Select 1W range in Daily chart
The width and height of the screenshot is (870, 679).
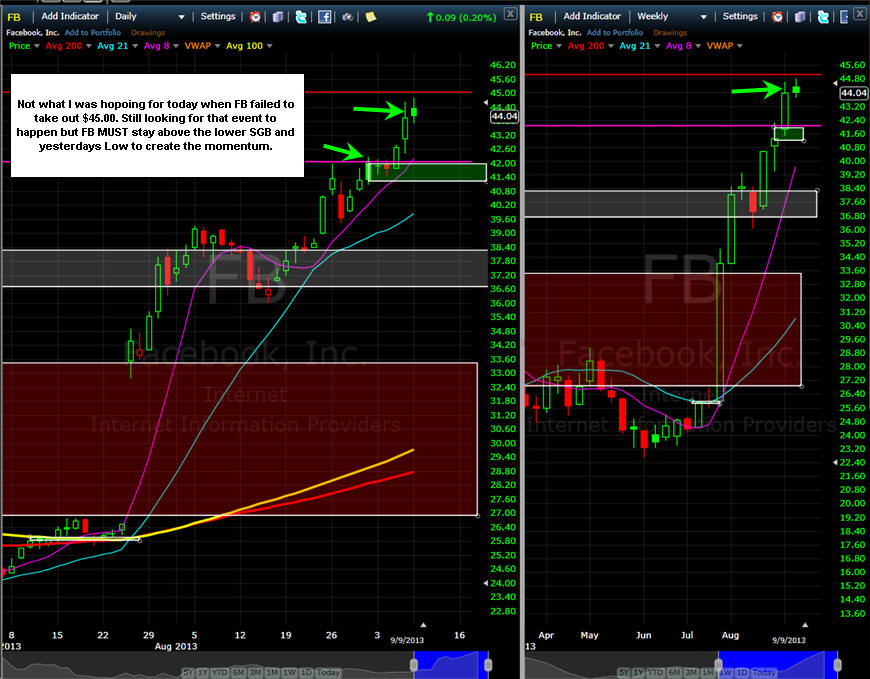(289, 672)
